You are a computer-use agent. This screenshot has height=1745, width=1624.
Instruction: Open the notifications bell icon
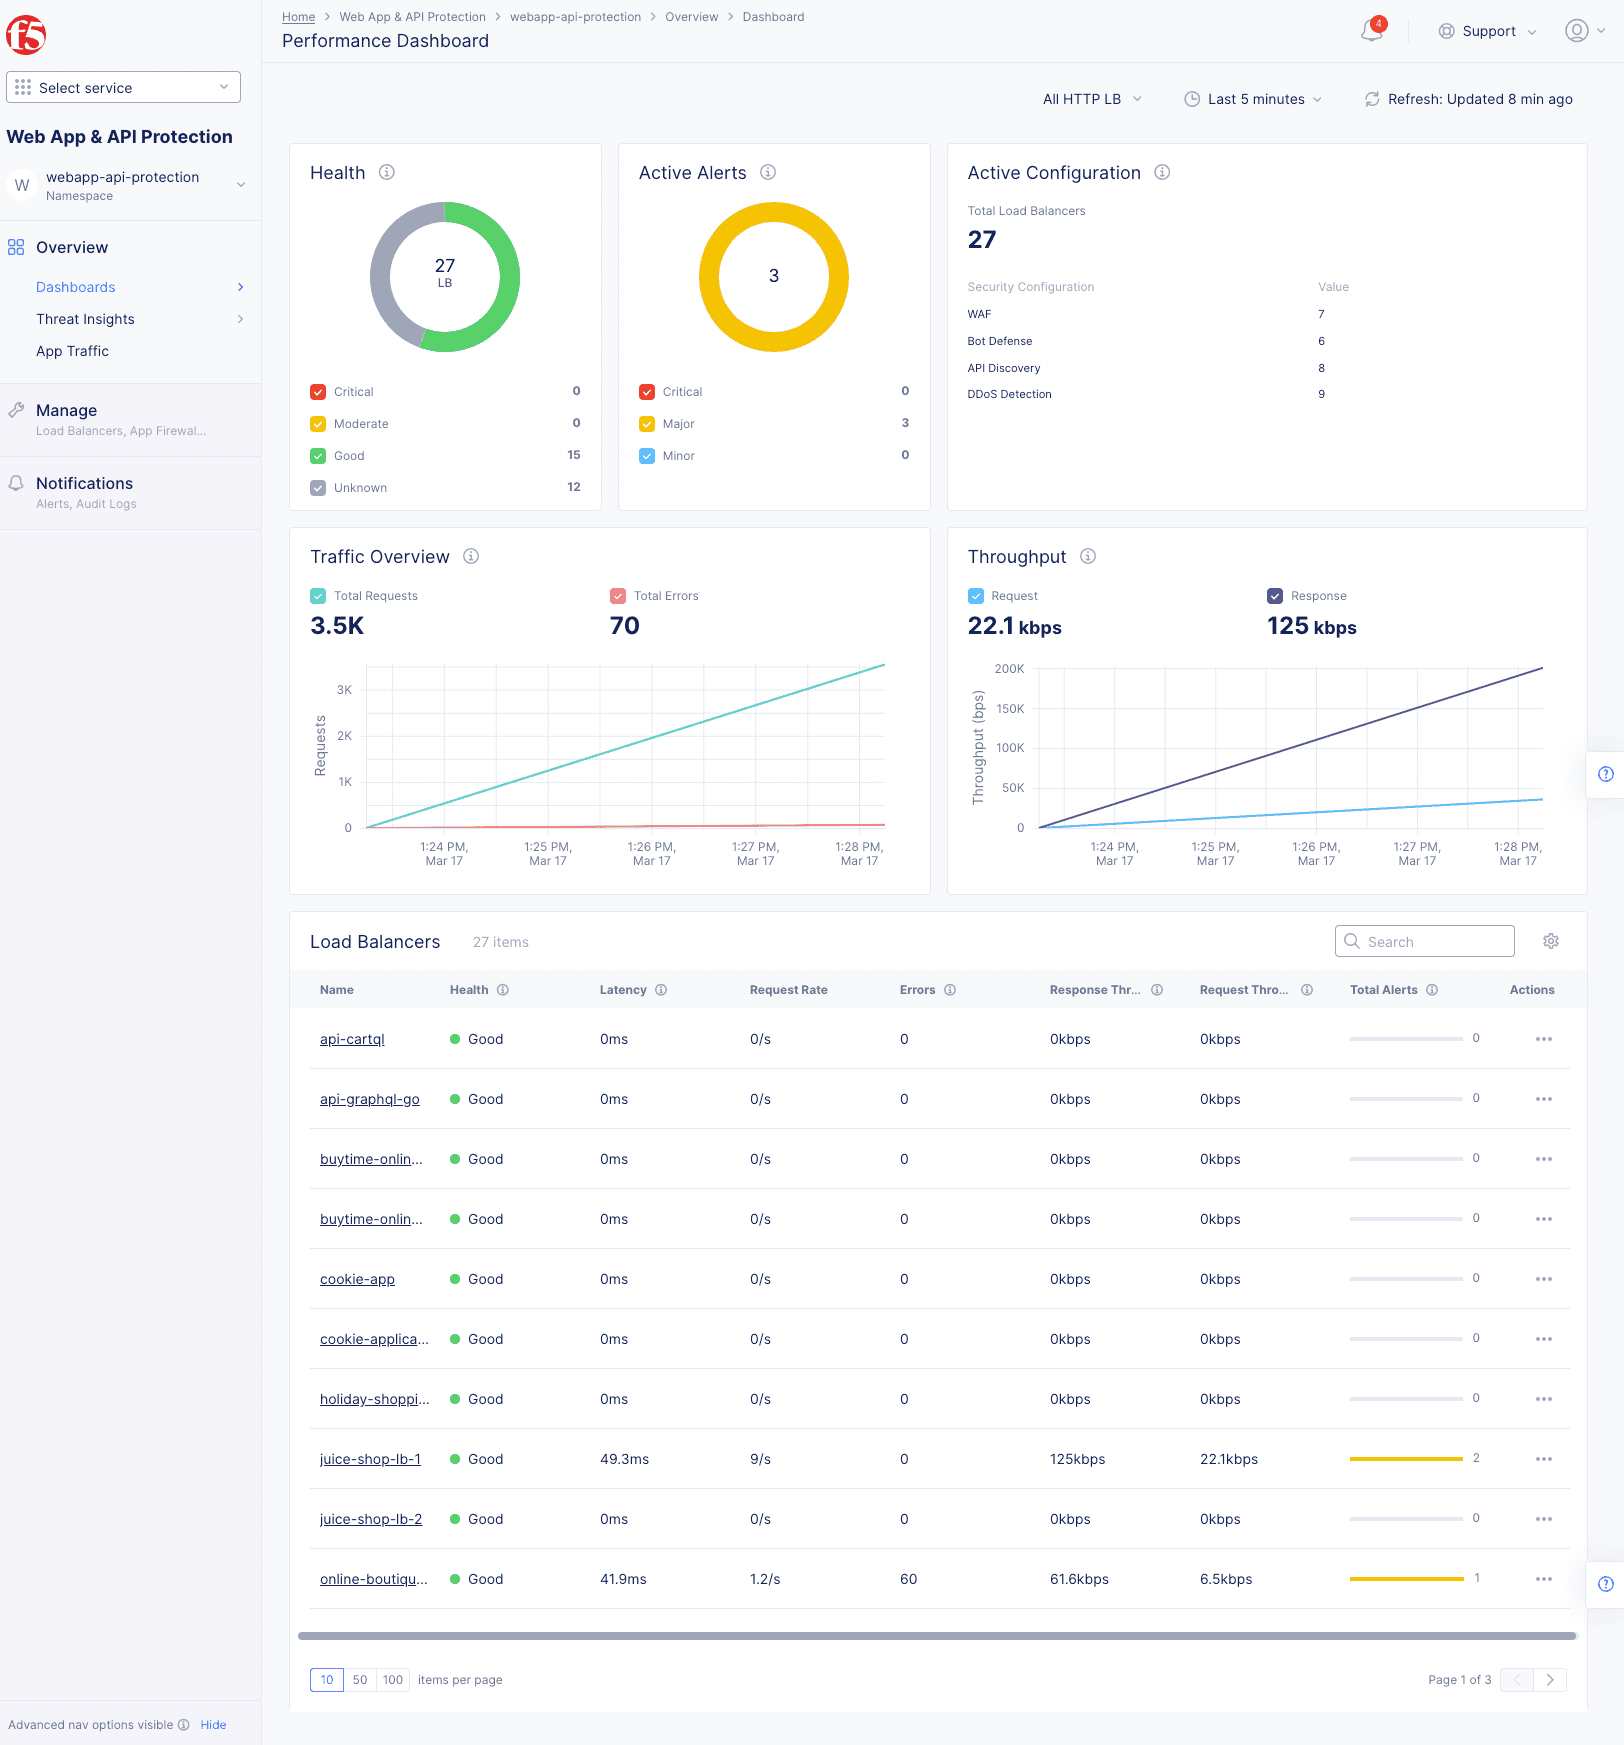[x=1371, y=31]
